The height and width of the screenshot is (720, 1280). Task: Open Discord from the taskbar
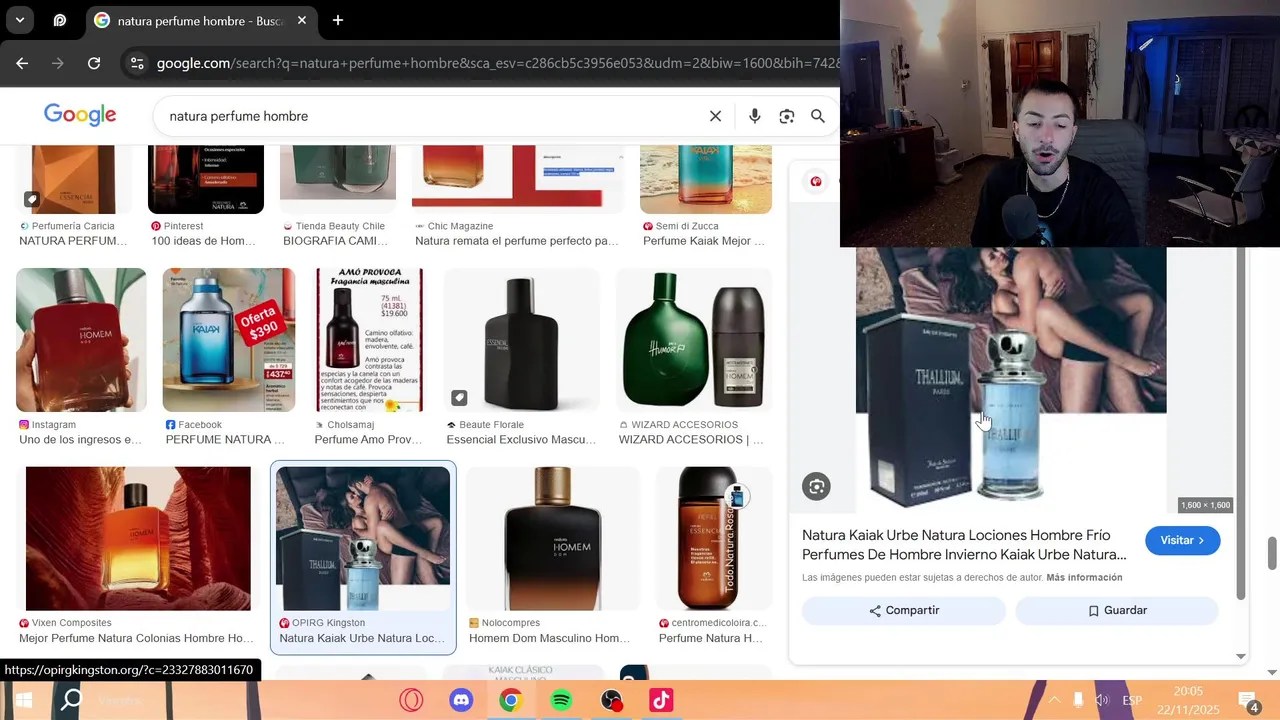461,700
